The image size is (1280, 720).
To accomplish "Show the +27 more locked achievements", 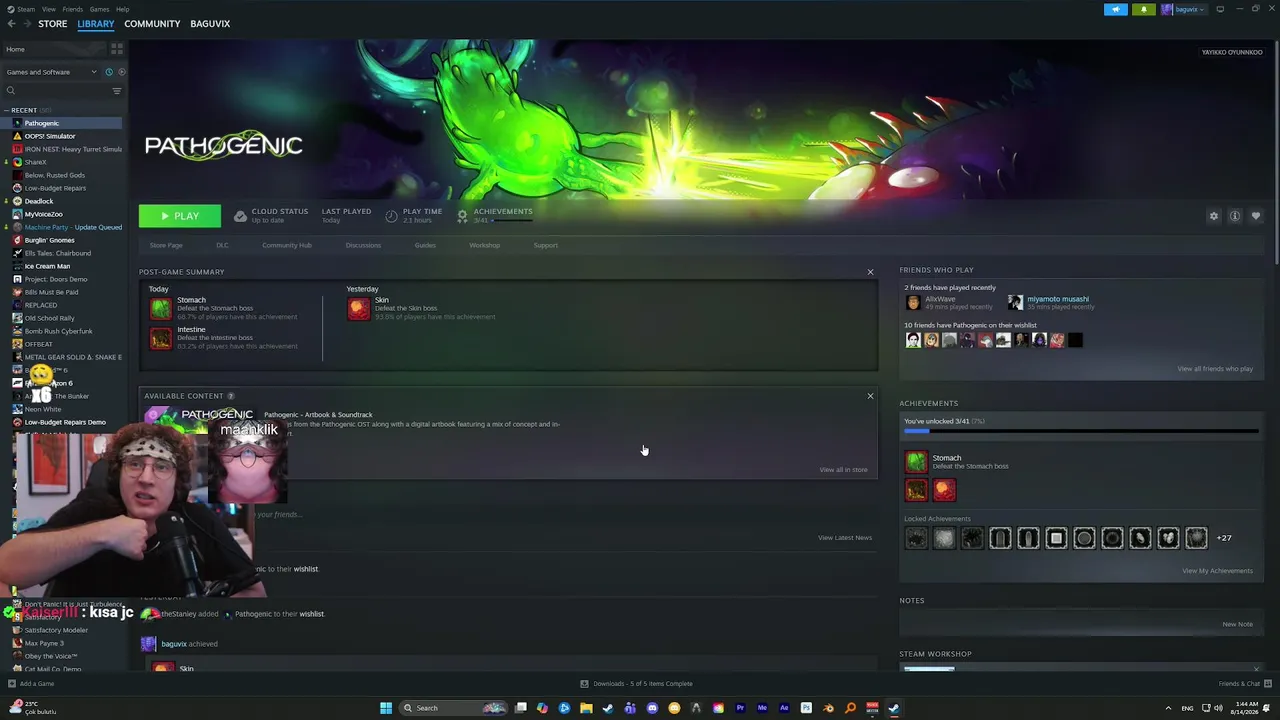I will (1224, 538).
